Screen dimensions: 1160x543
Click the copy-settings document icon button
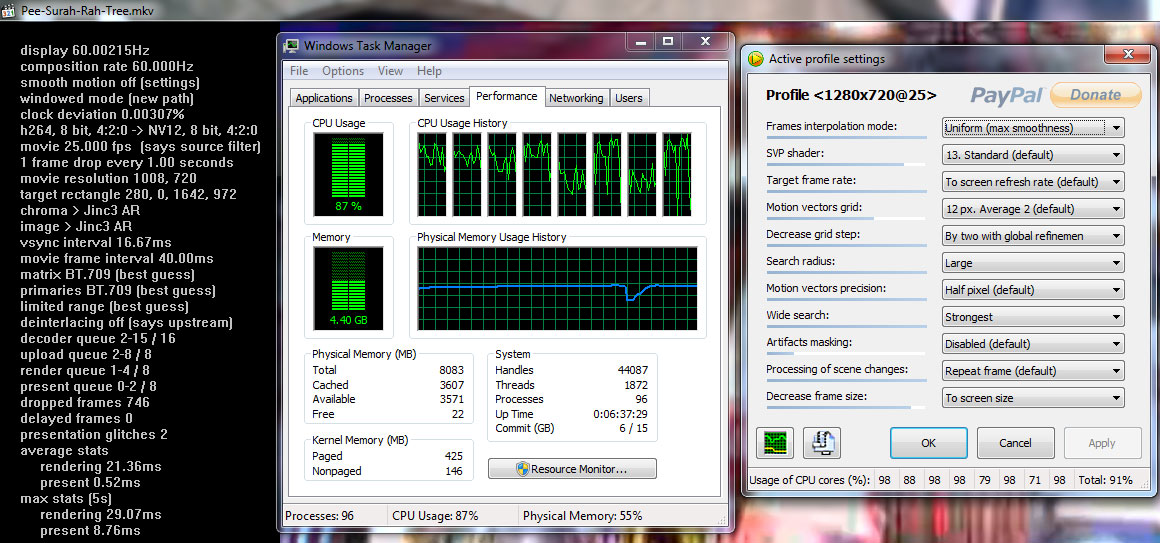821,442
